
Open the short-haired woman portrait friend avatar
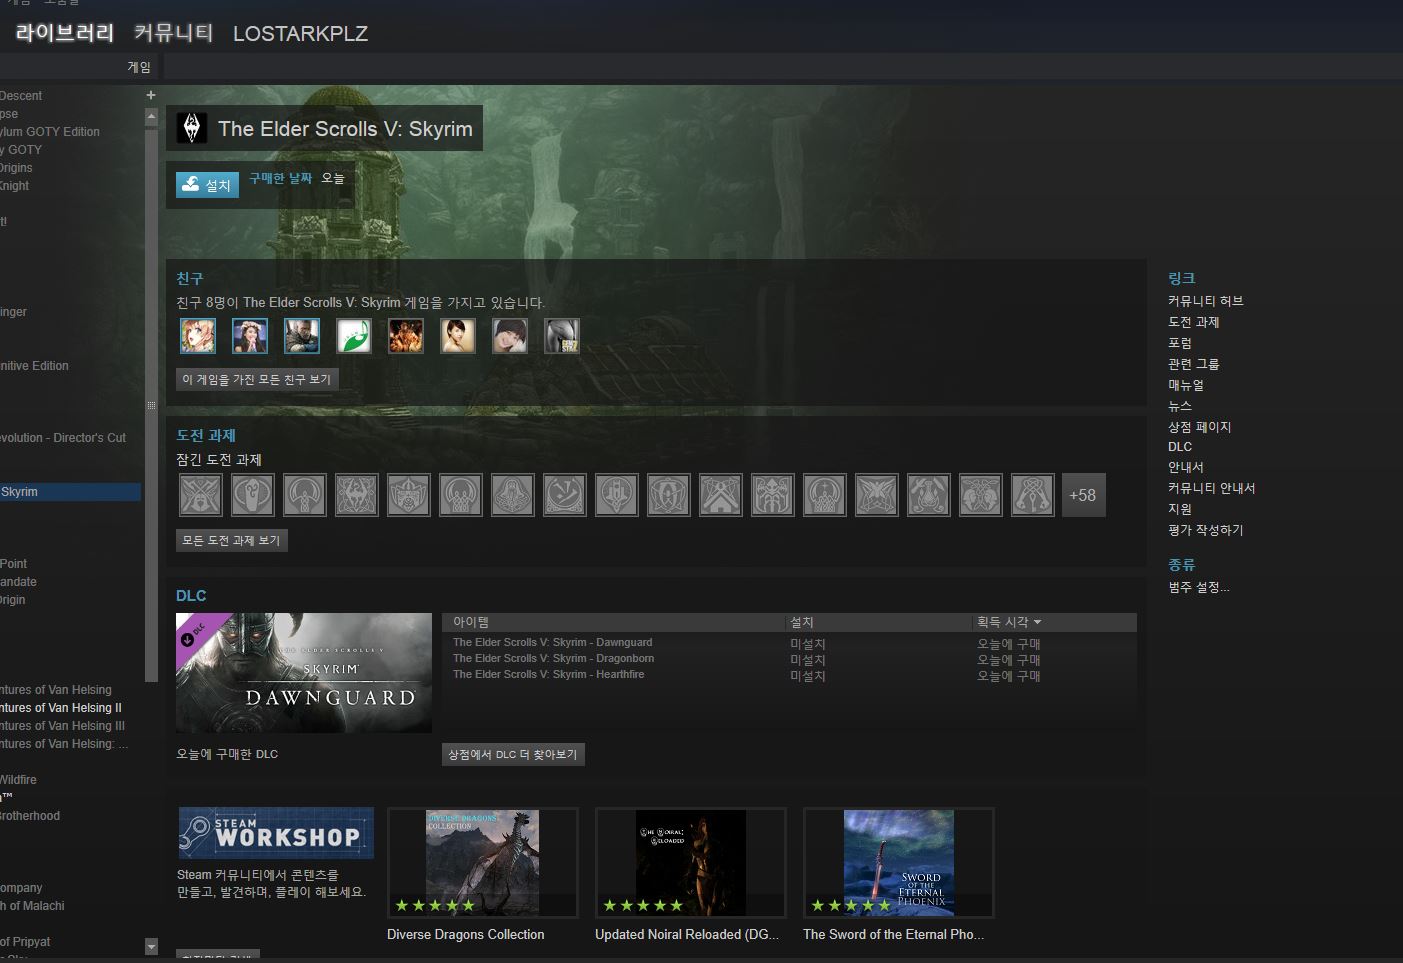(x=458, y=336)
